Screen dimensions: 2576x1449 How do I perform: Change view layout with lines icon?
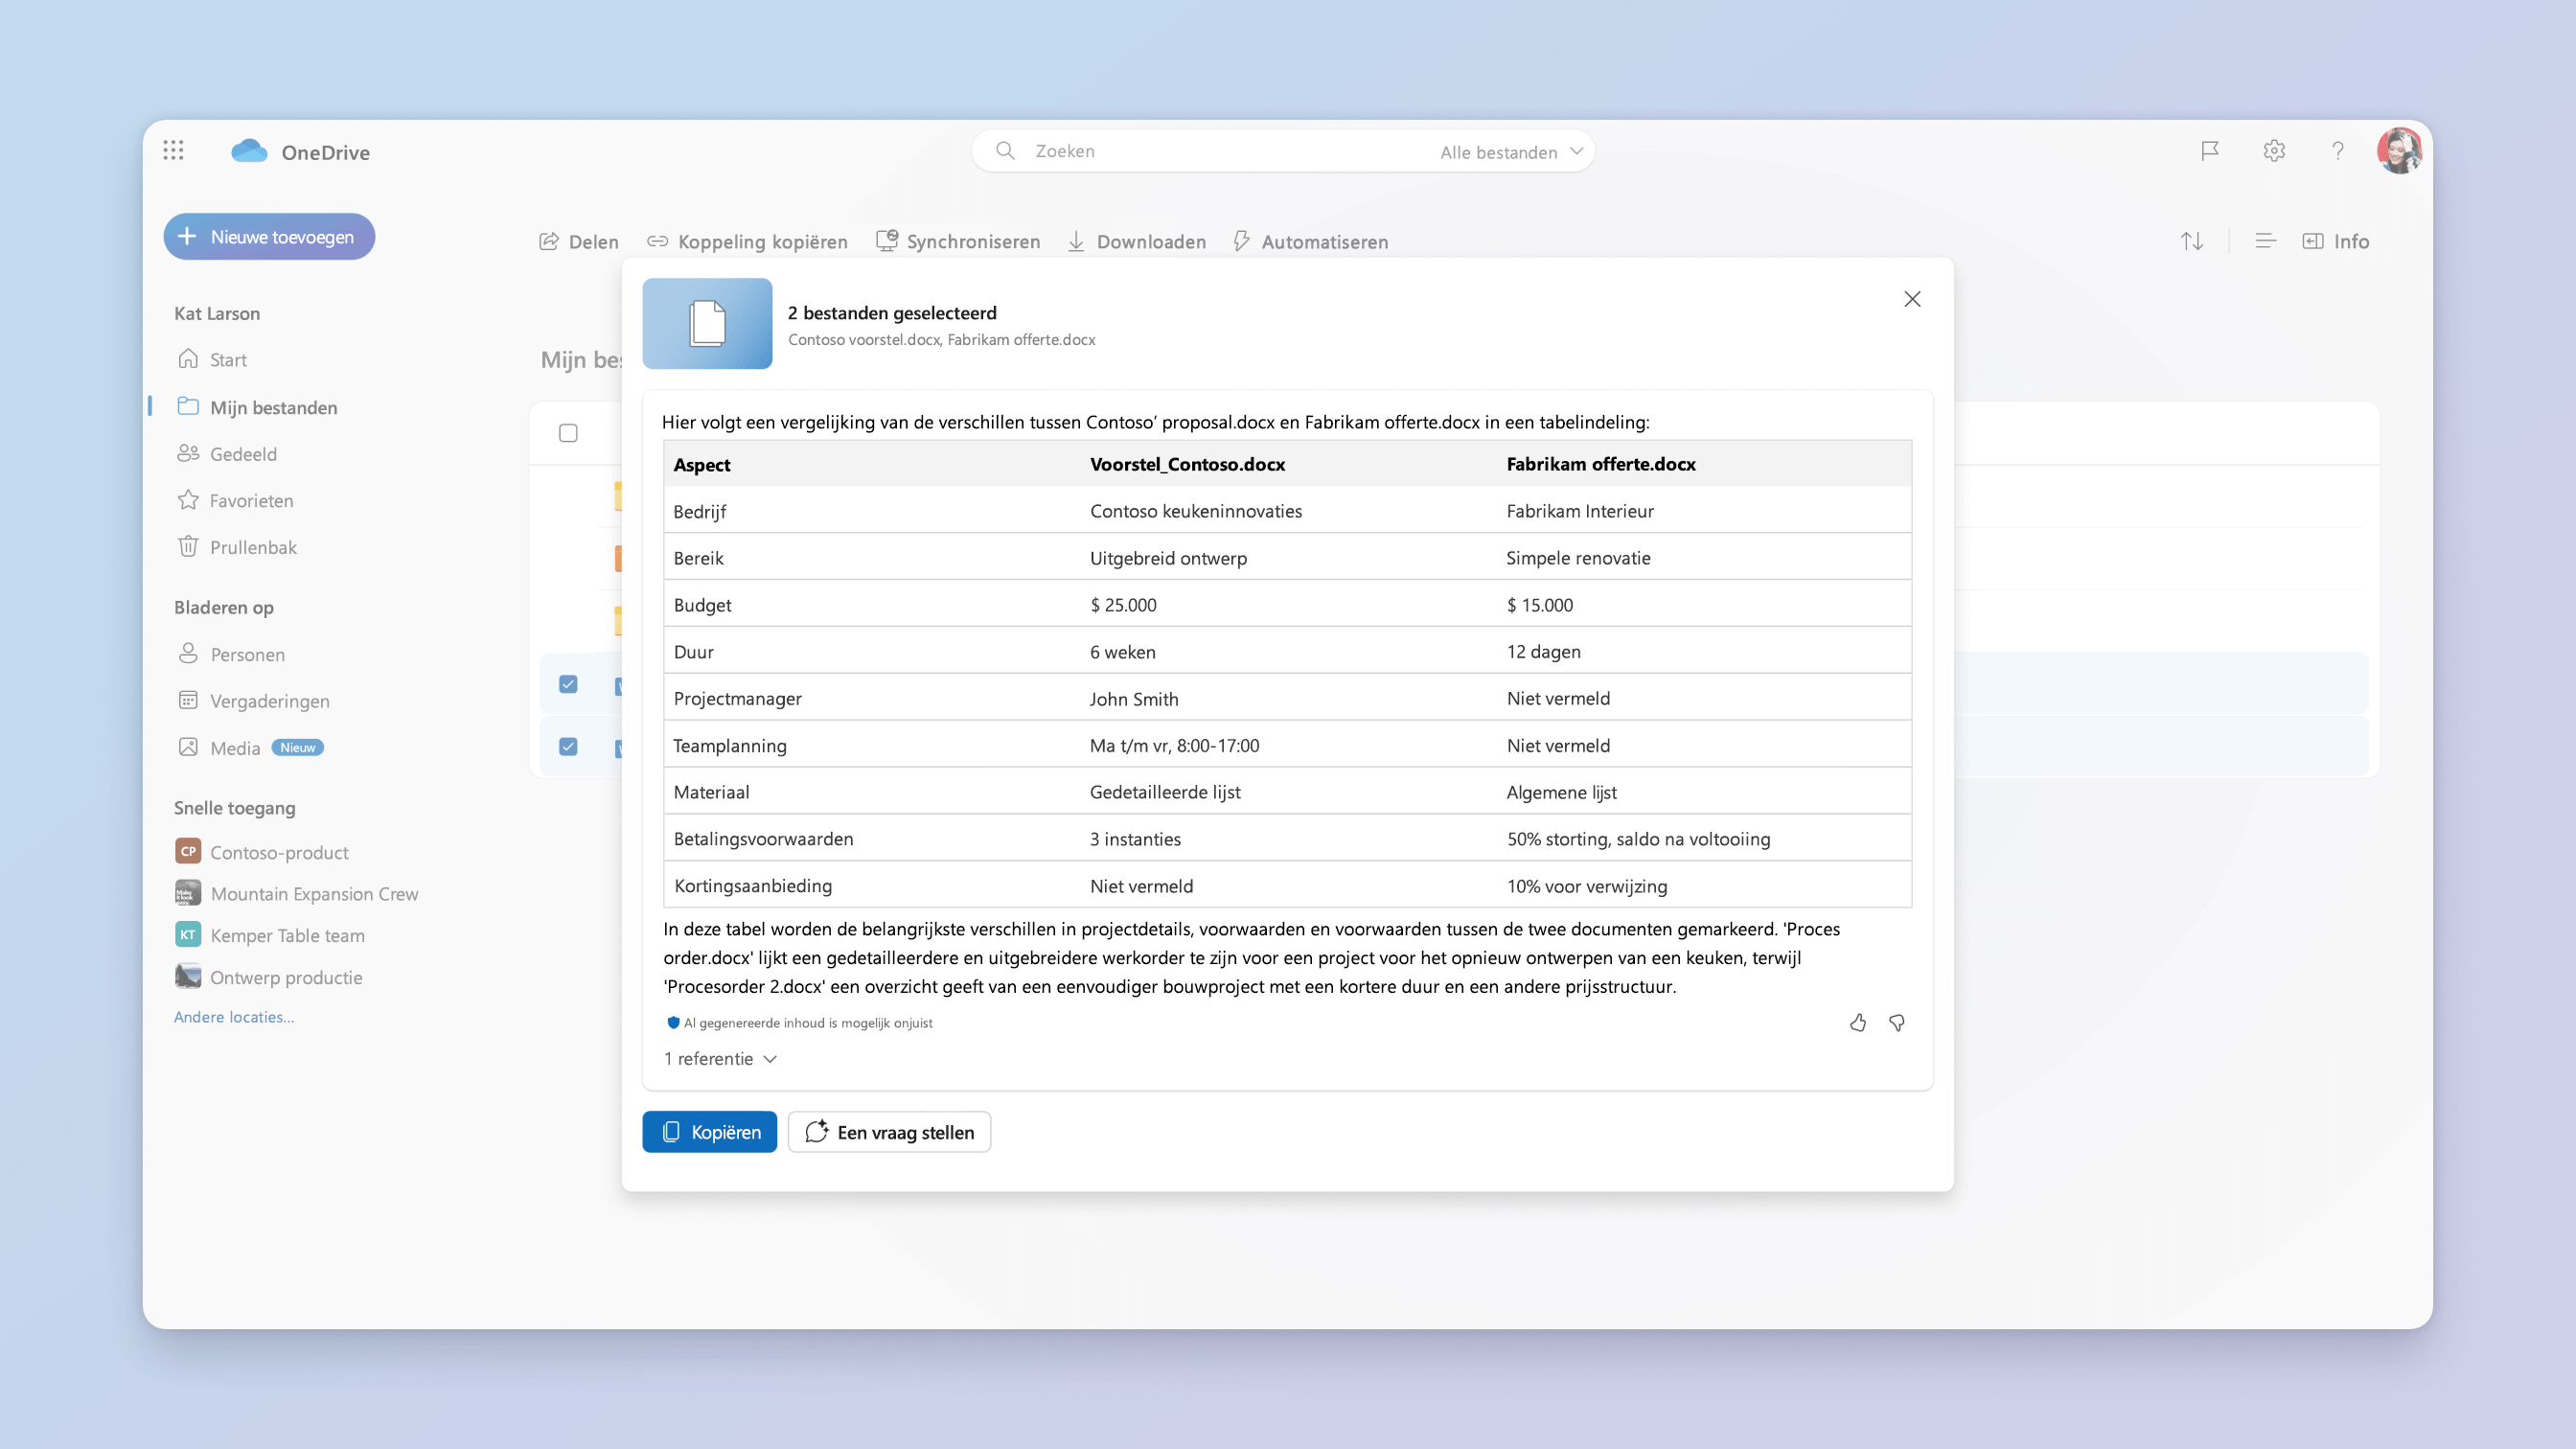coord(2266,241)
